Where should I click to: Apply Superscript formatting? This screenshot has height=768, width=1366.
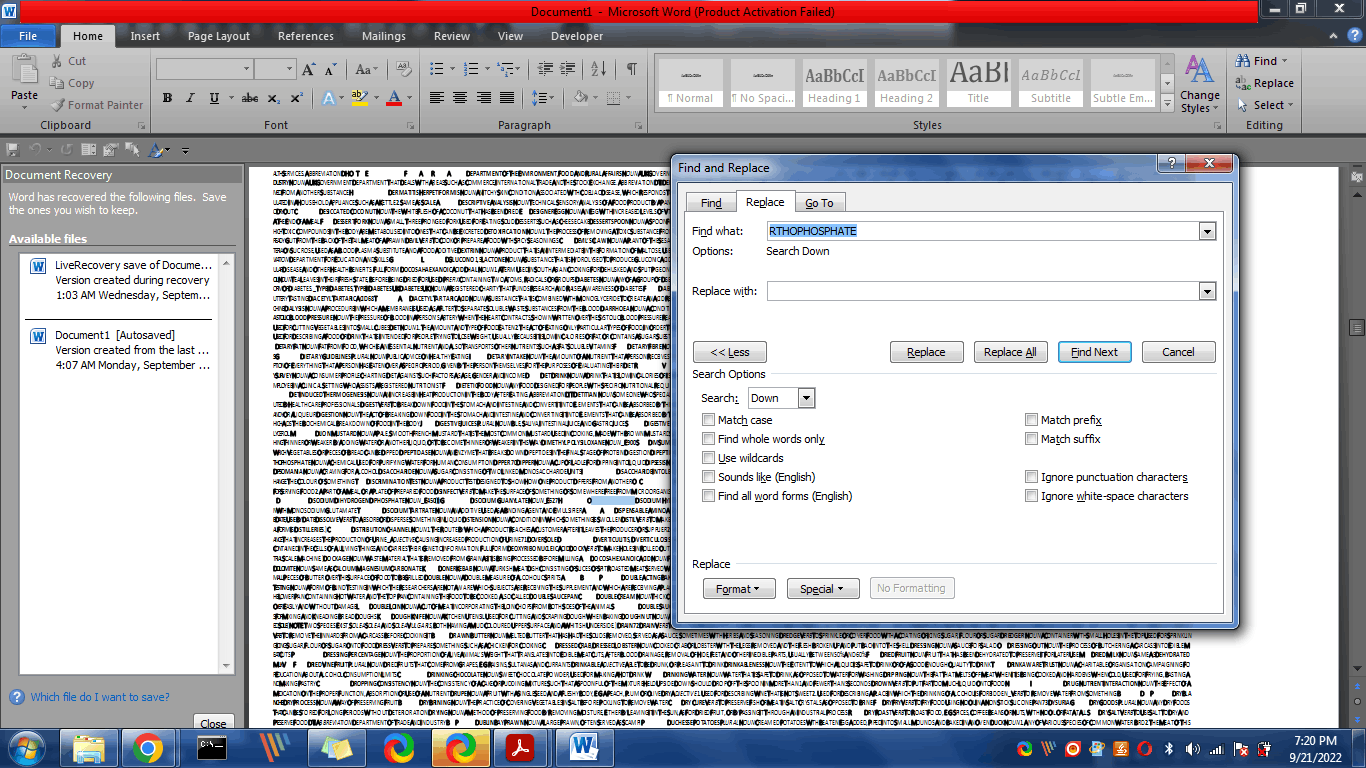[x=296, y=98]
